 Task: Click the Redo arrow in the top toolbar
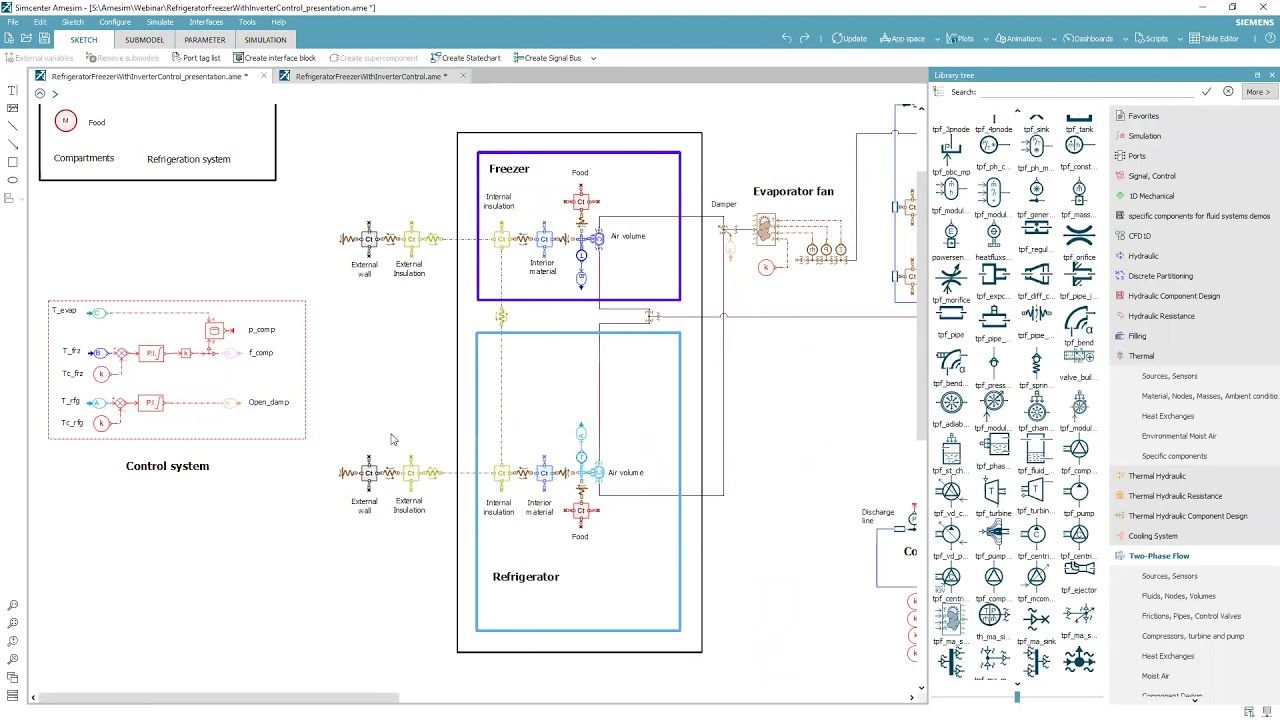pyautogui.click(x=805, y=39)
